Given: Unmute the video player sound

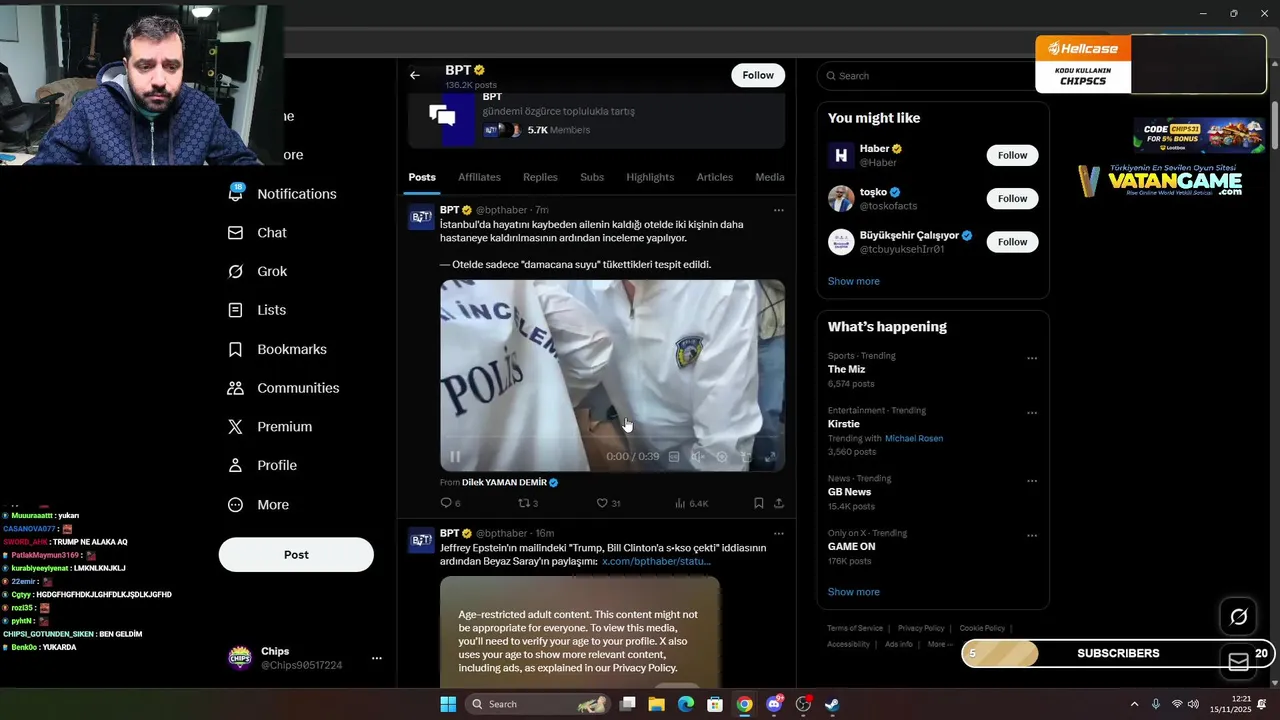Looking at the screenshot, I should pyautogui.click(x=697, y=456).
